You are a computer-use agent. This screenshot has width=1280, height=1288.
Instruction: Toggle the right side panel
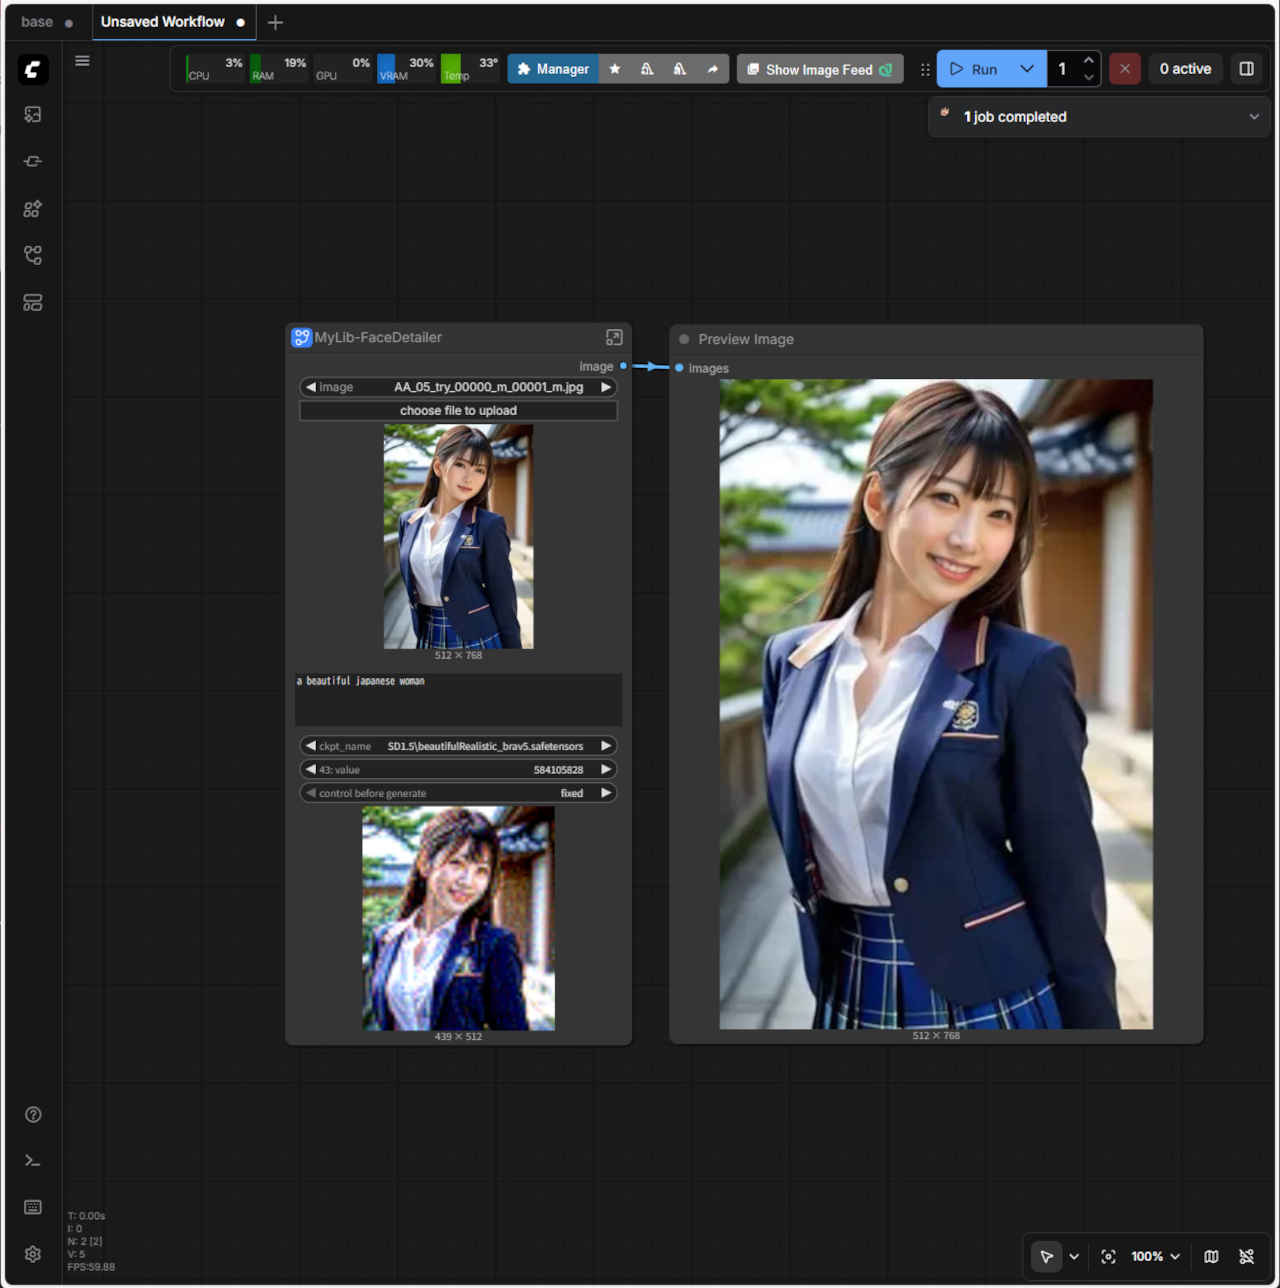point(1246,69)
